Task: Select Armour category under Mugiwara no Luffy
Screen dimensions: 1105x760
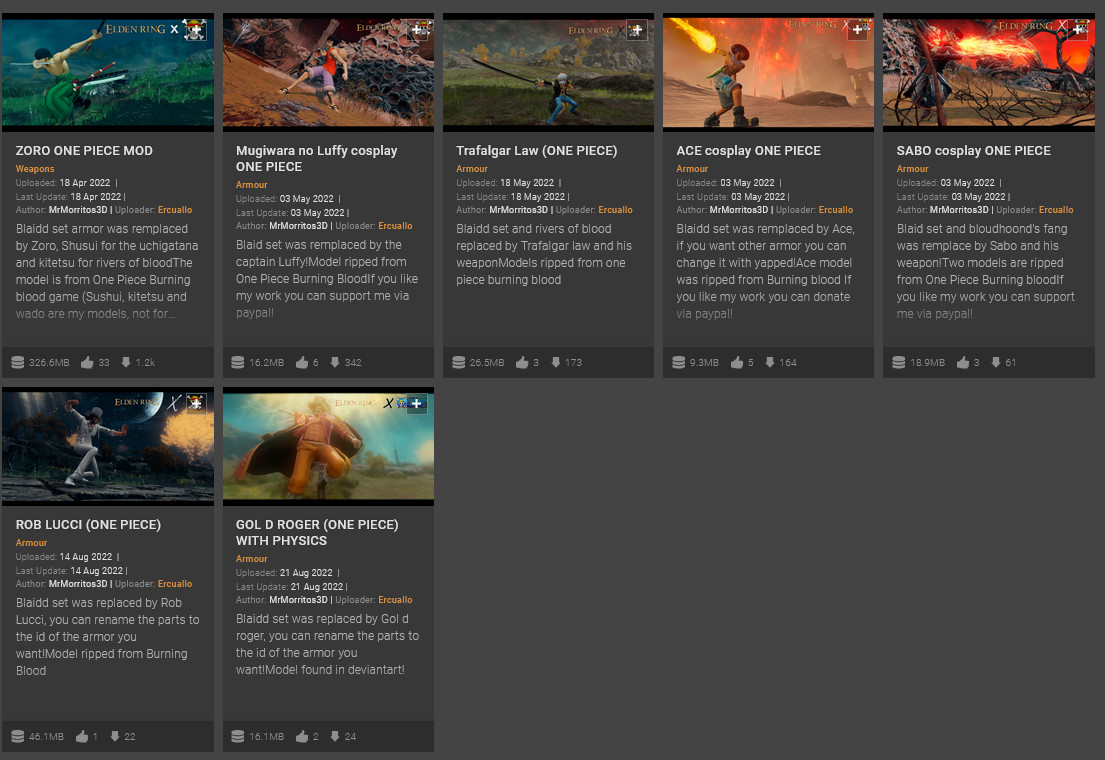Action: [252, 185]
